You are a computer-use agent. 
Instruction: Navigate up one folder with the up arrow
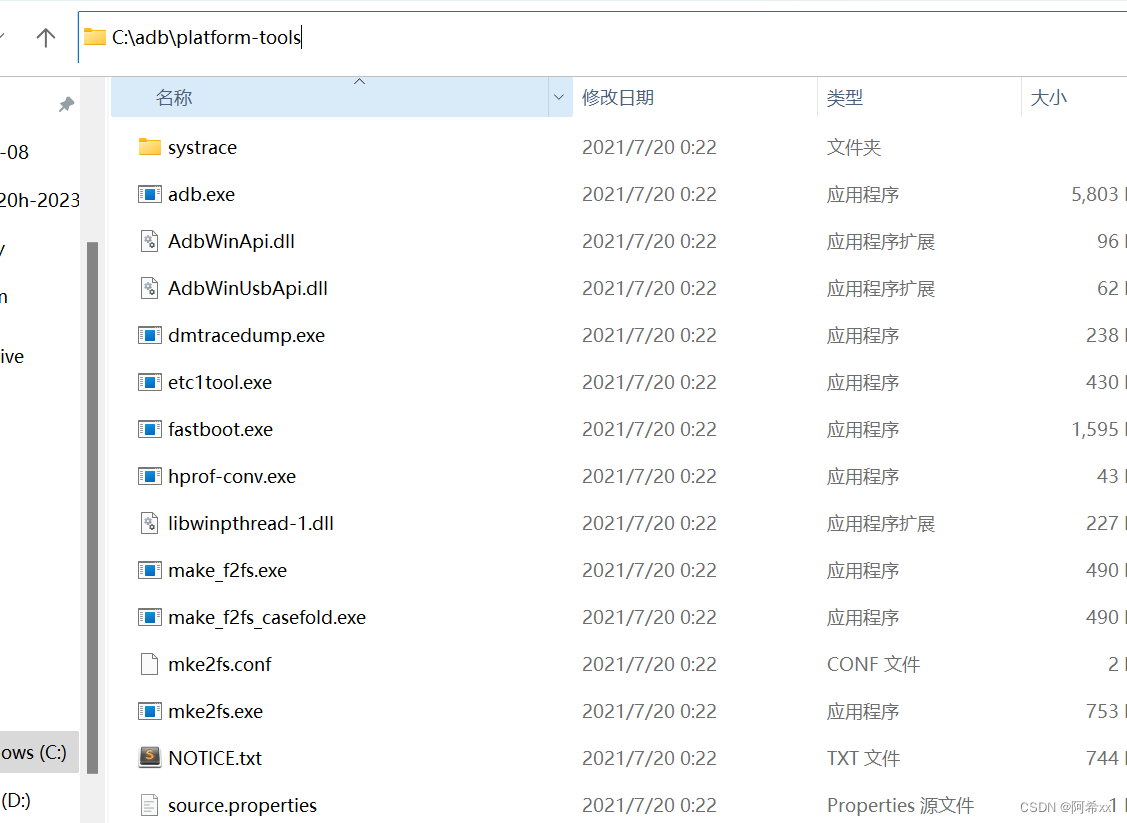46,36
